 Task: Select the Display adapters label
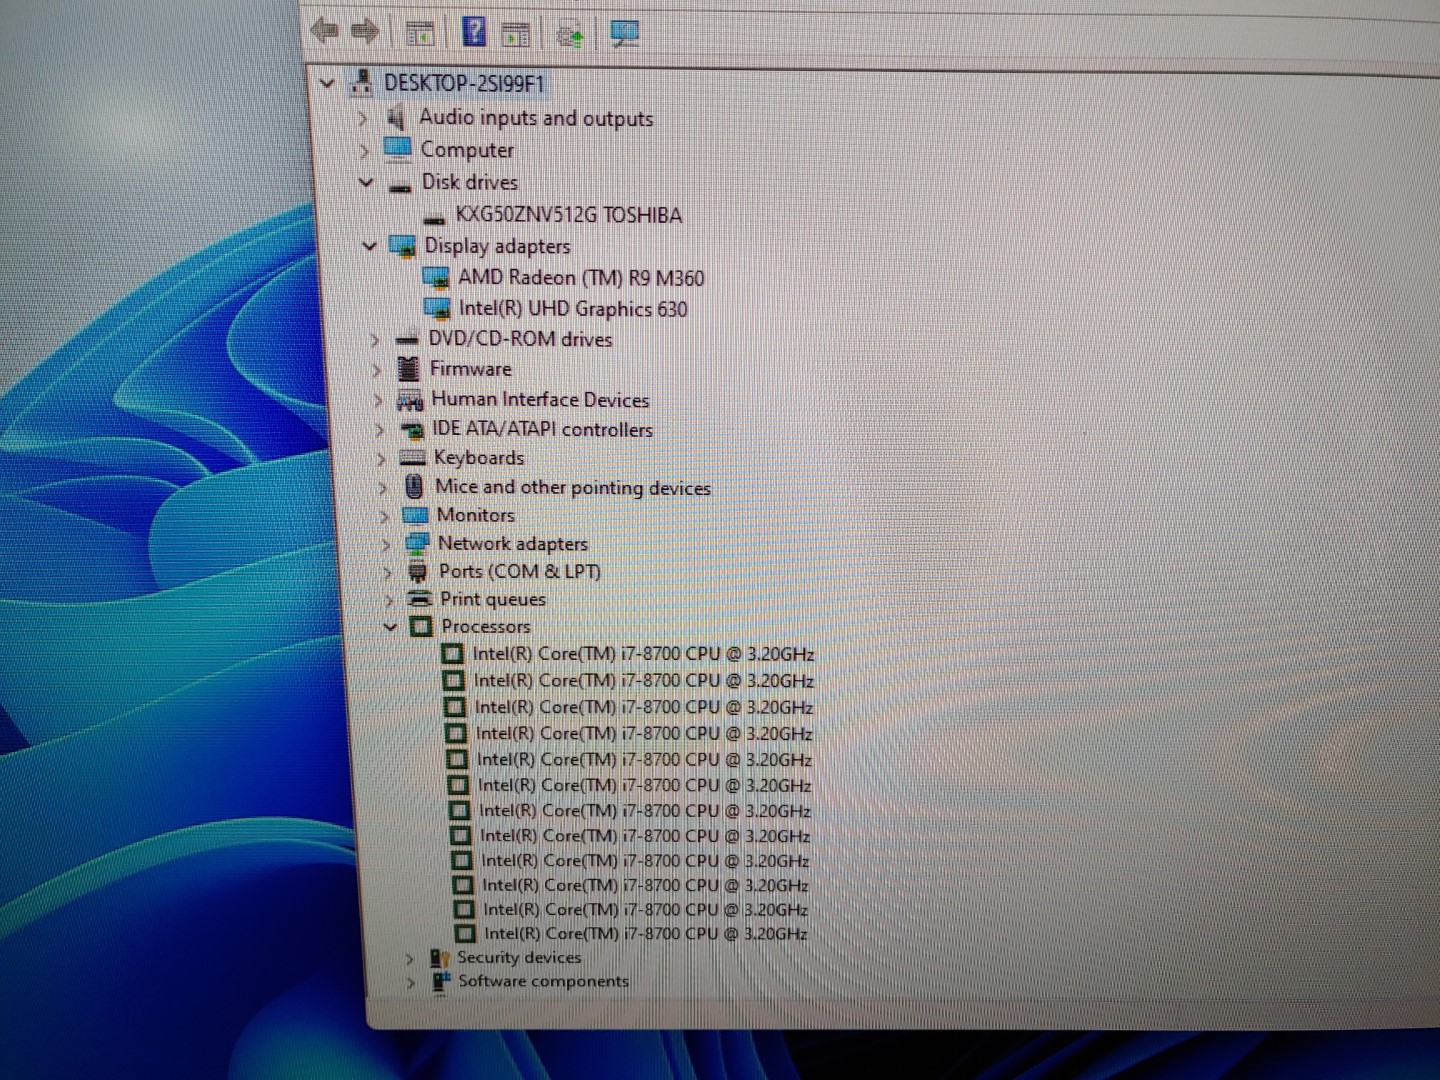coord(498,246)
